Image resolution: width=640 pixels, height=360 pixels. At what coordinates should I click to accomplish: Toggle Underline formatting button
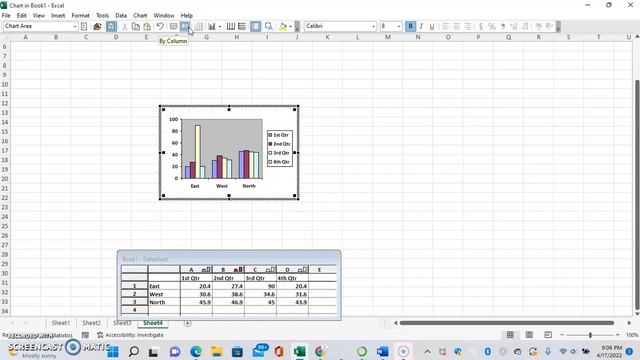(x=431, y=26)
